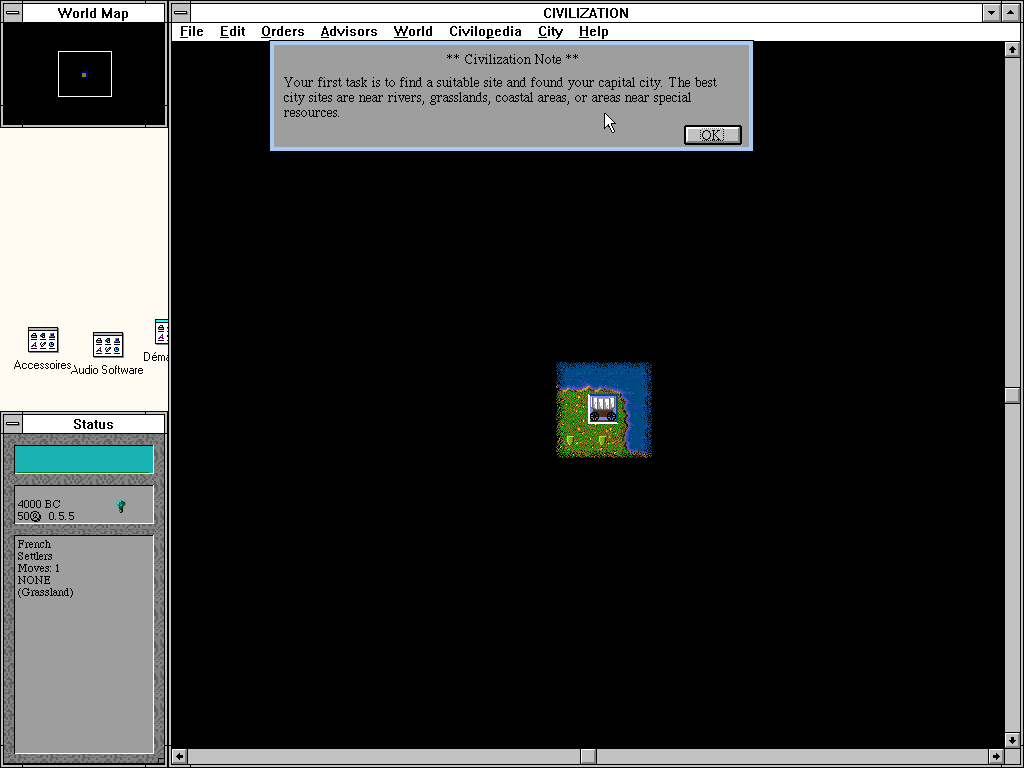Minimize the CIVILIZATION window
Image resolution: width=1024 pixels, height=768 pixels.
pyautogui.click(x=991, y=12)
